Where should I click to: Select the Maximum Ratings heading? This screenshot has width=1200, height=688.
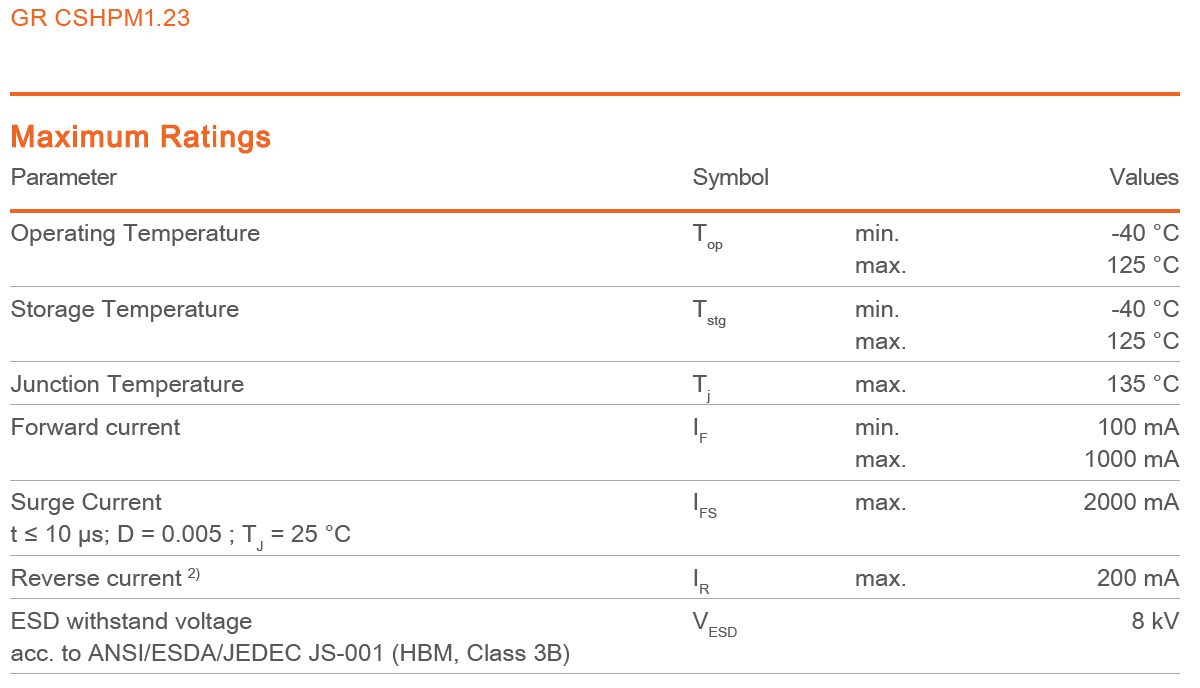[x=141, y=137]
